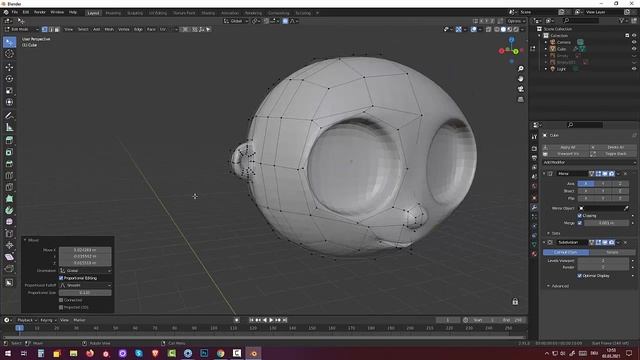Toggle Proportional Editing checkbox in Move panel

(x=61, y=278)
